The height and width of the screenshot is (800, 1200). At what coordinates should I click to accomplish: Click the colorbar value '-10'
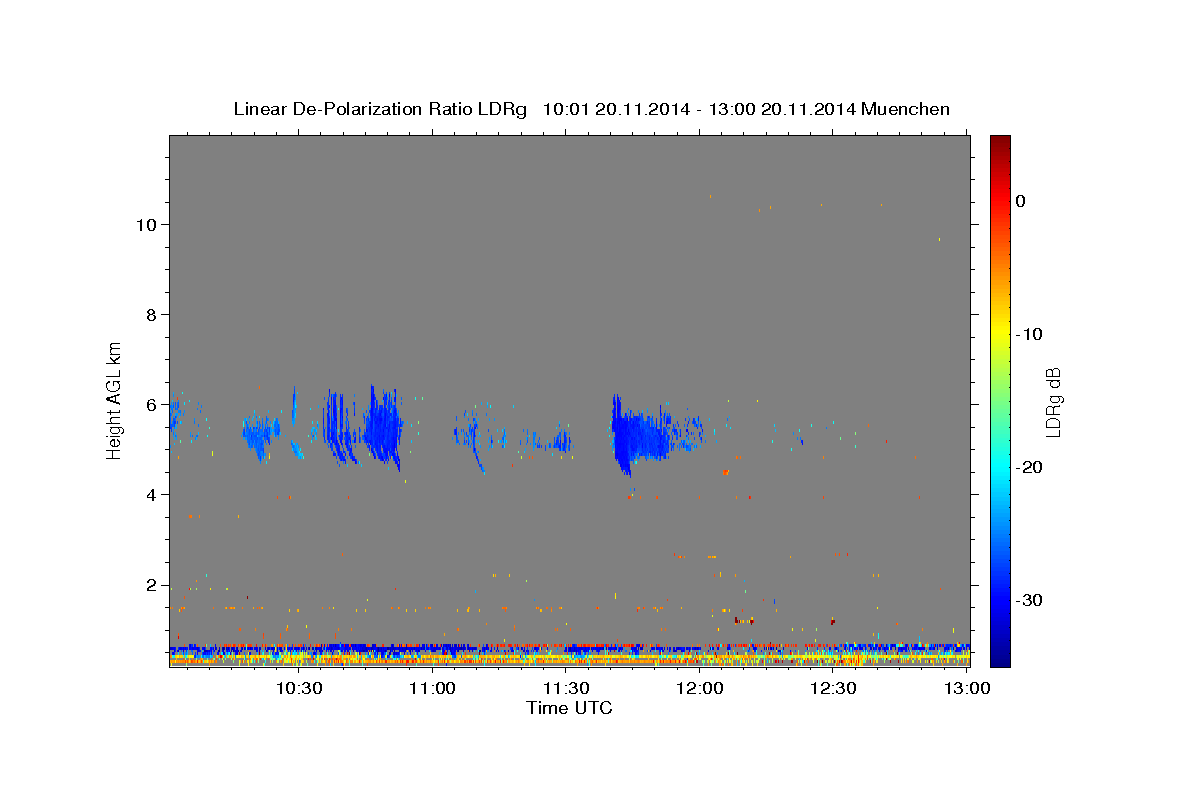click(1029, 334)
